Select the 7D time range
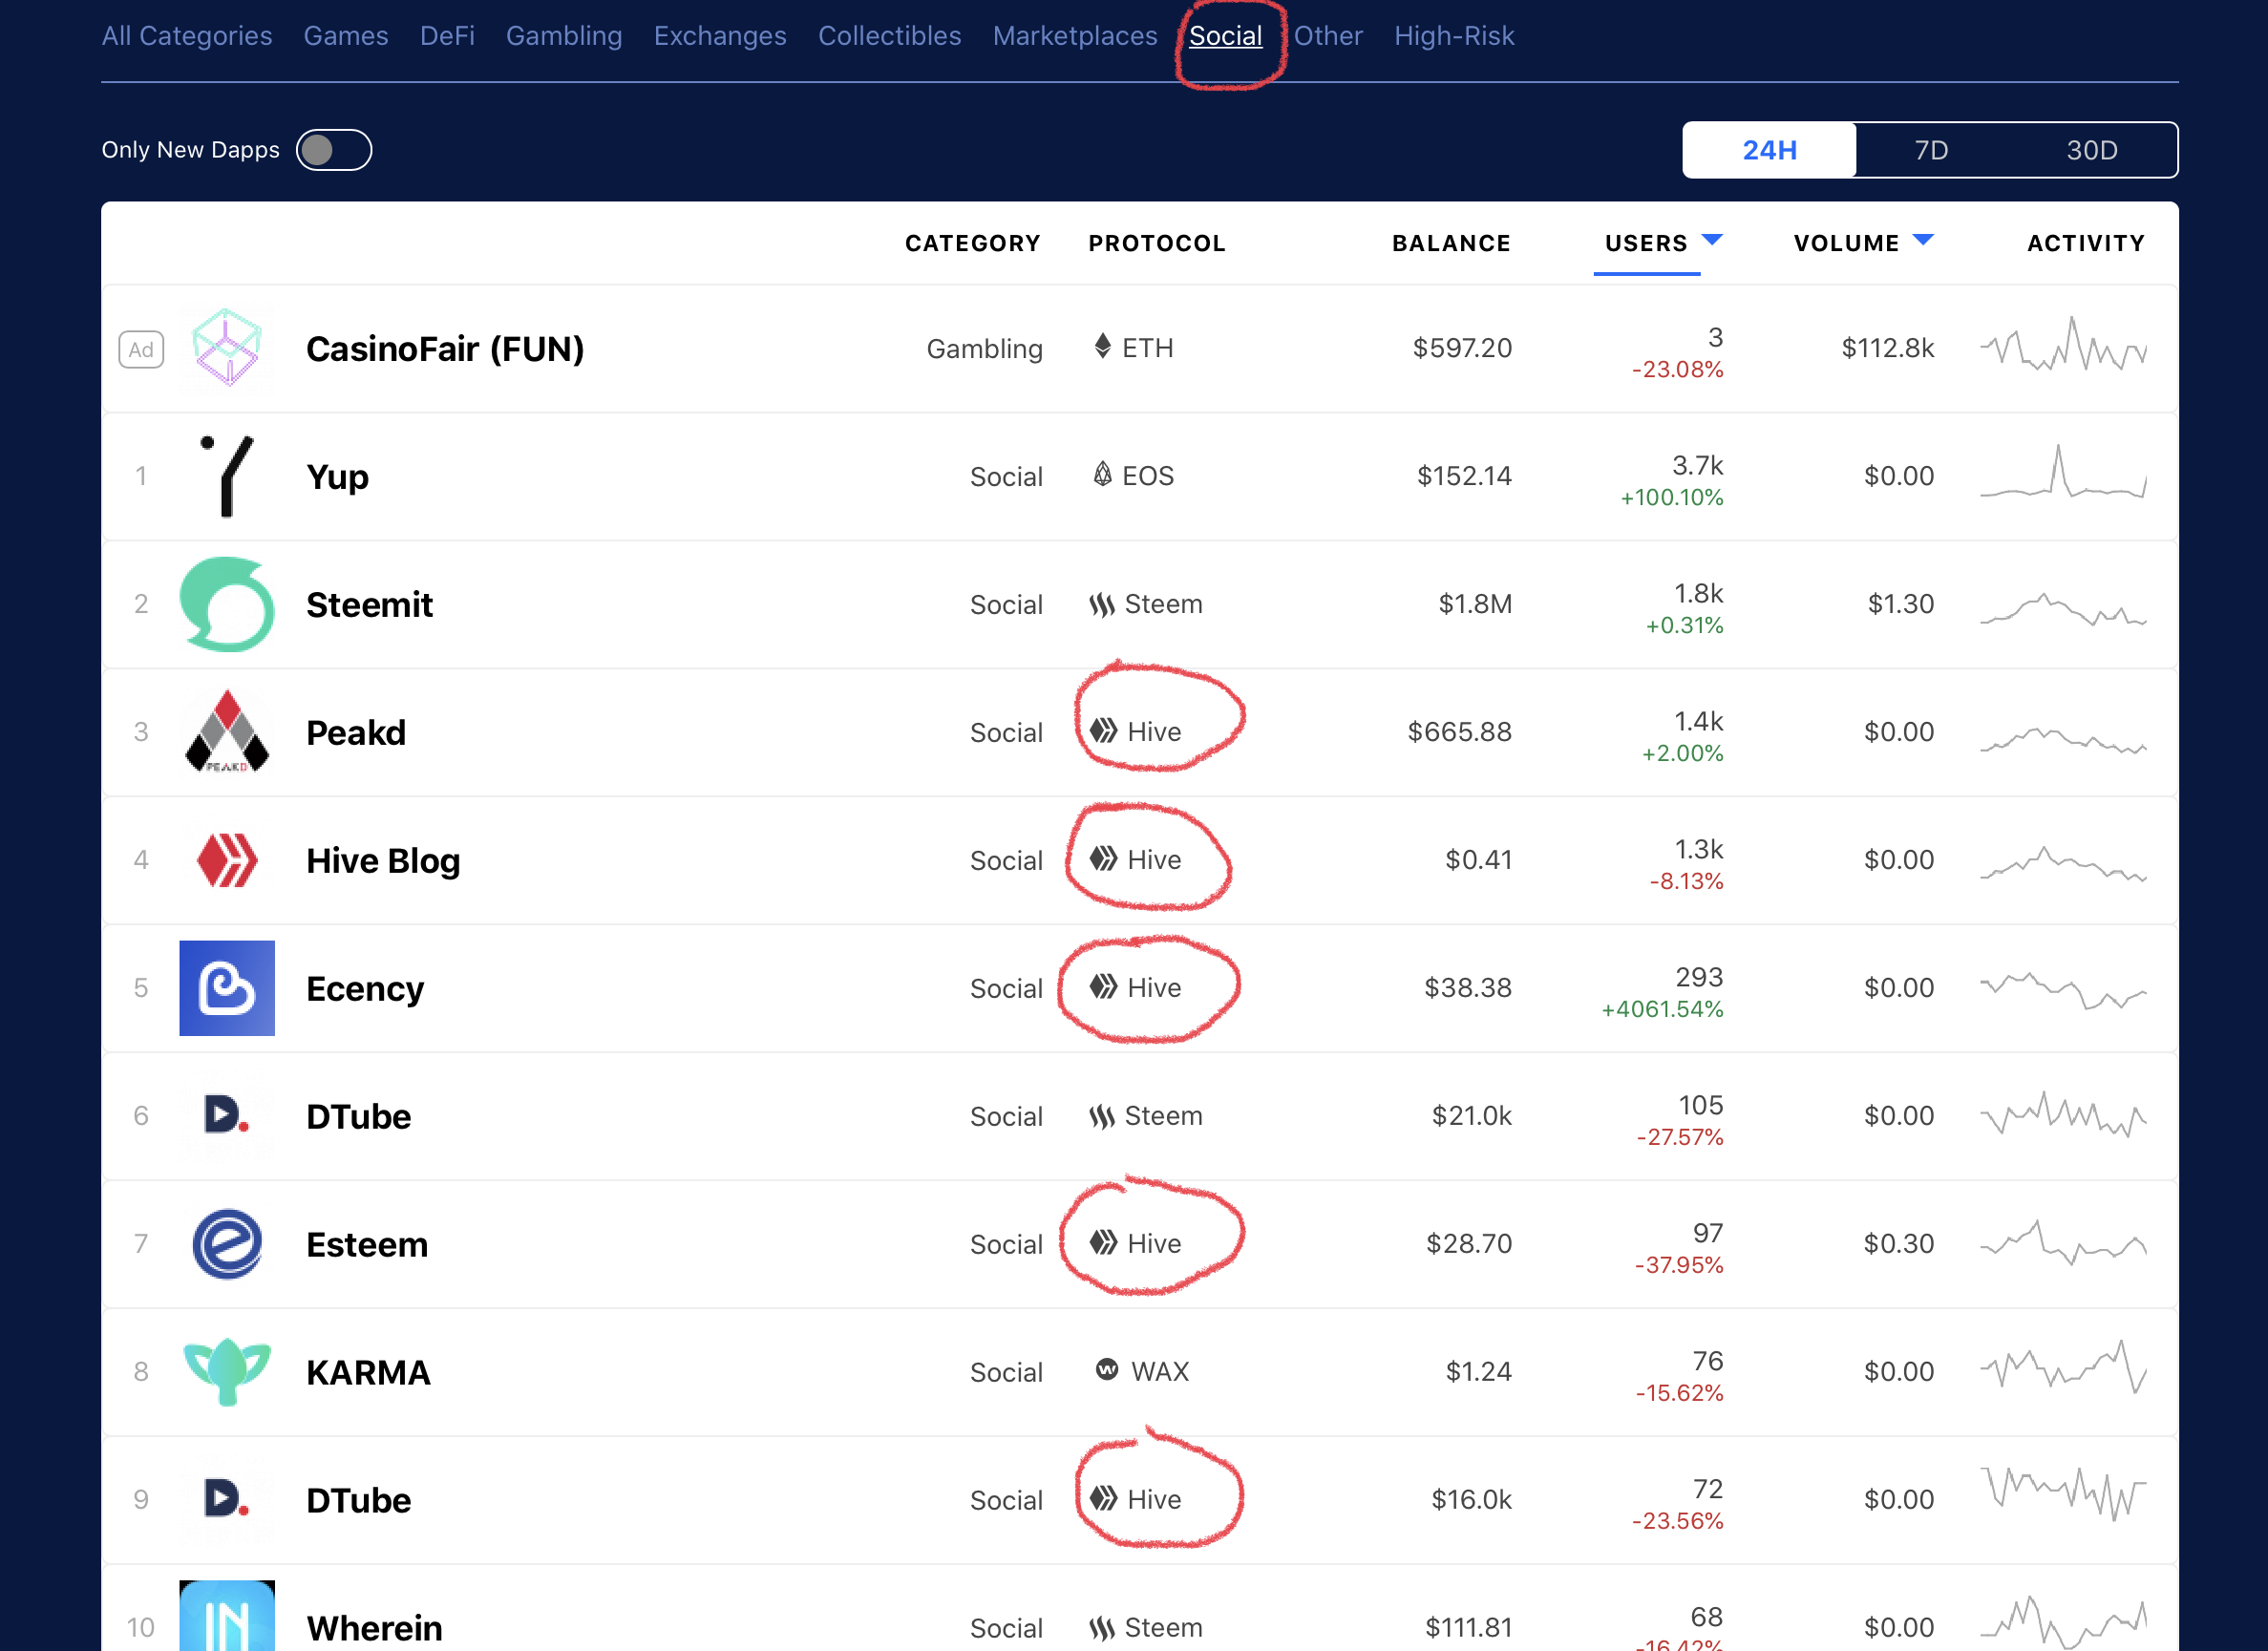The height and width of the screenshot is (1651, 2268). (x=1931, y=150)
